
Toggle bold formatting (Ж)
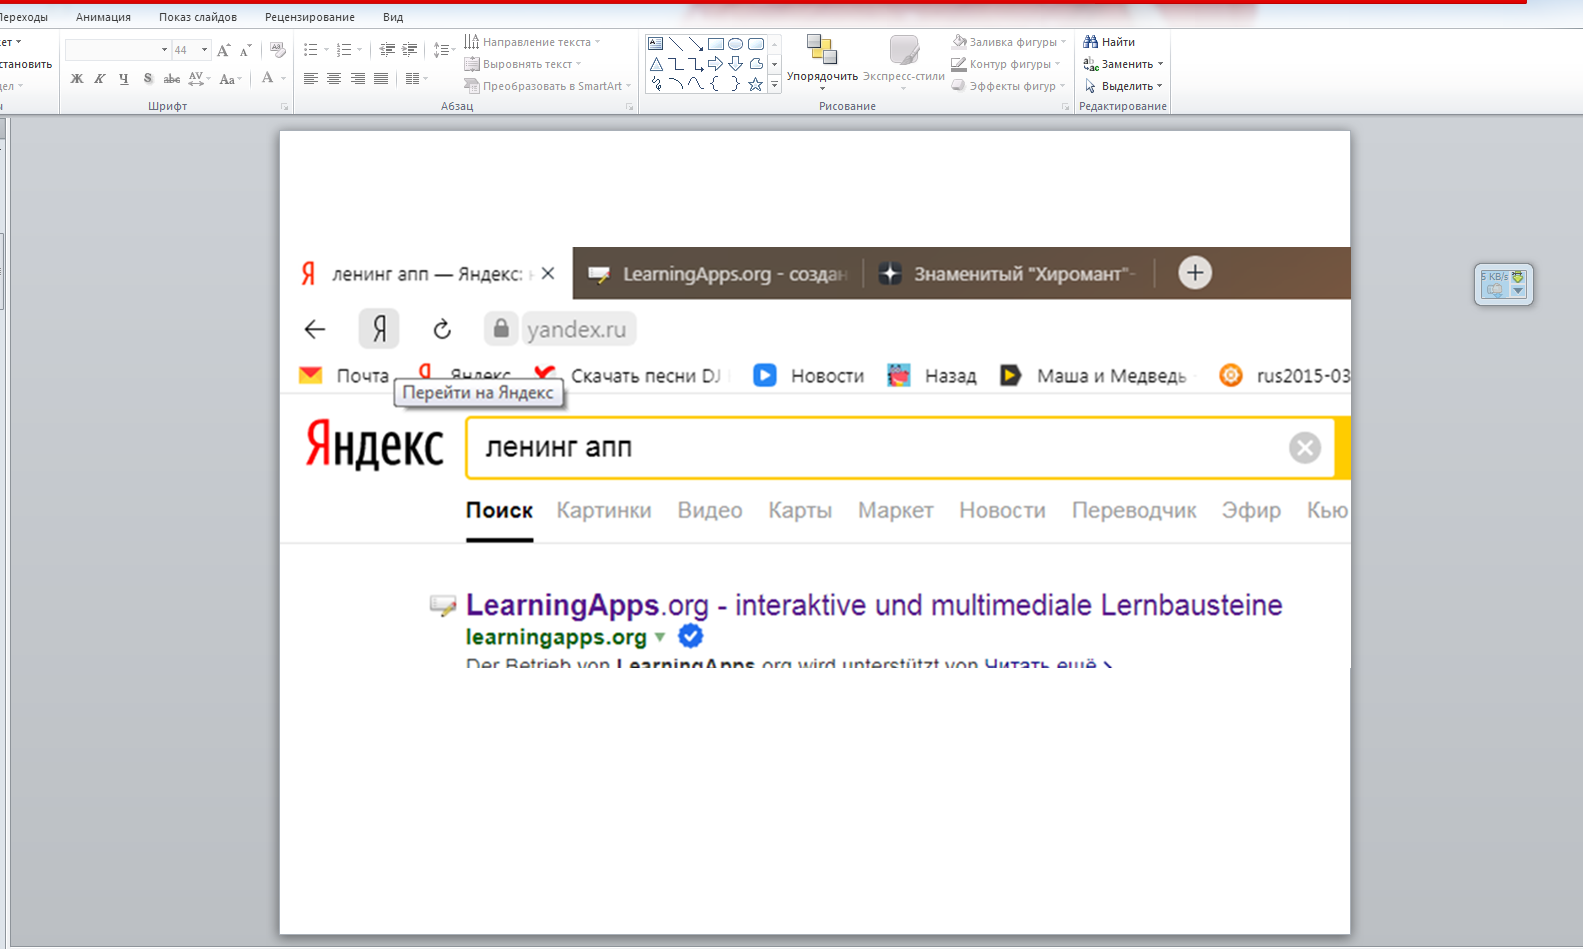pyautogui.click(x=77, y=79)
